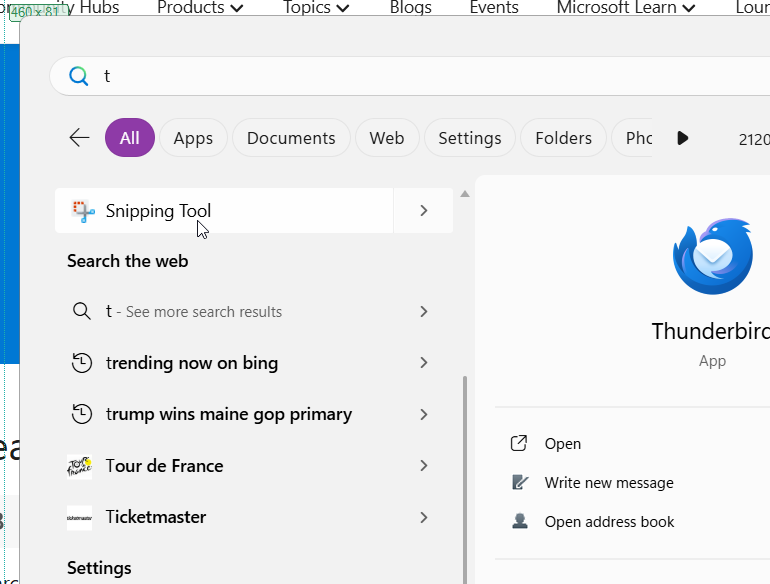Click the Write new message pencil icon

point(520,482)
